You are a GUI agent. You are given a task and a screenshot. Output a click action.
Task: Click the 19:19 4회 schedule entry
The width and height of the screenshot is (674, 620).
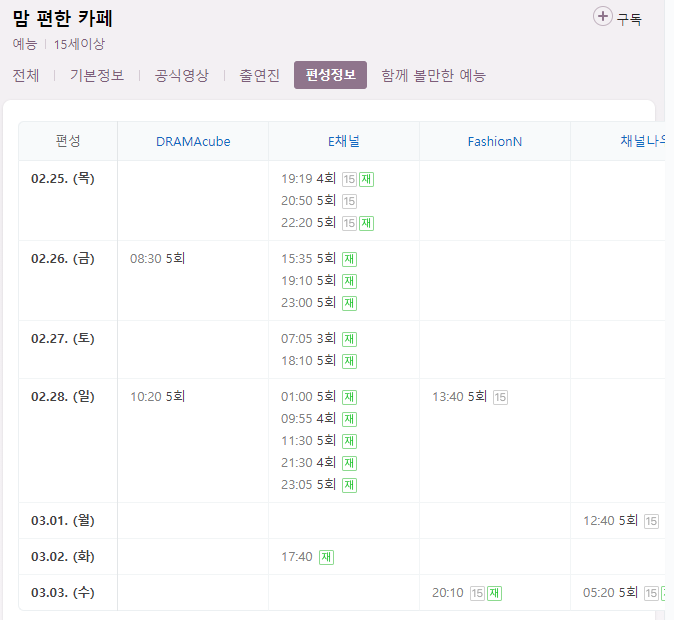point(308,178)
